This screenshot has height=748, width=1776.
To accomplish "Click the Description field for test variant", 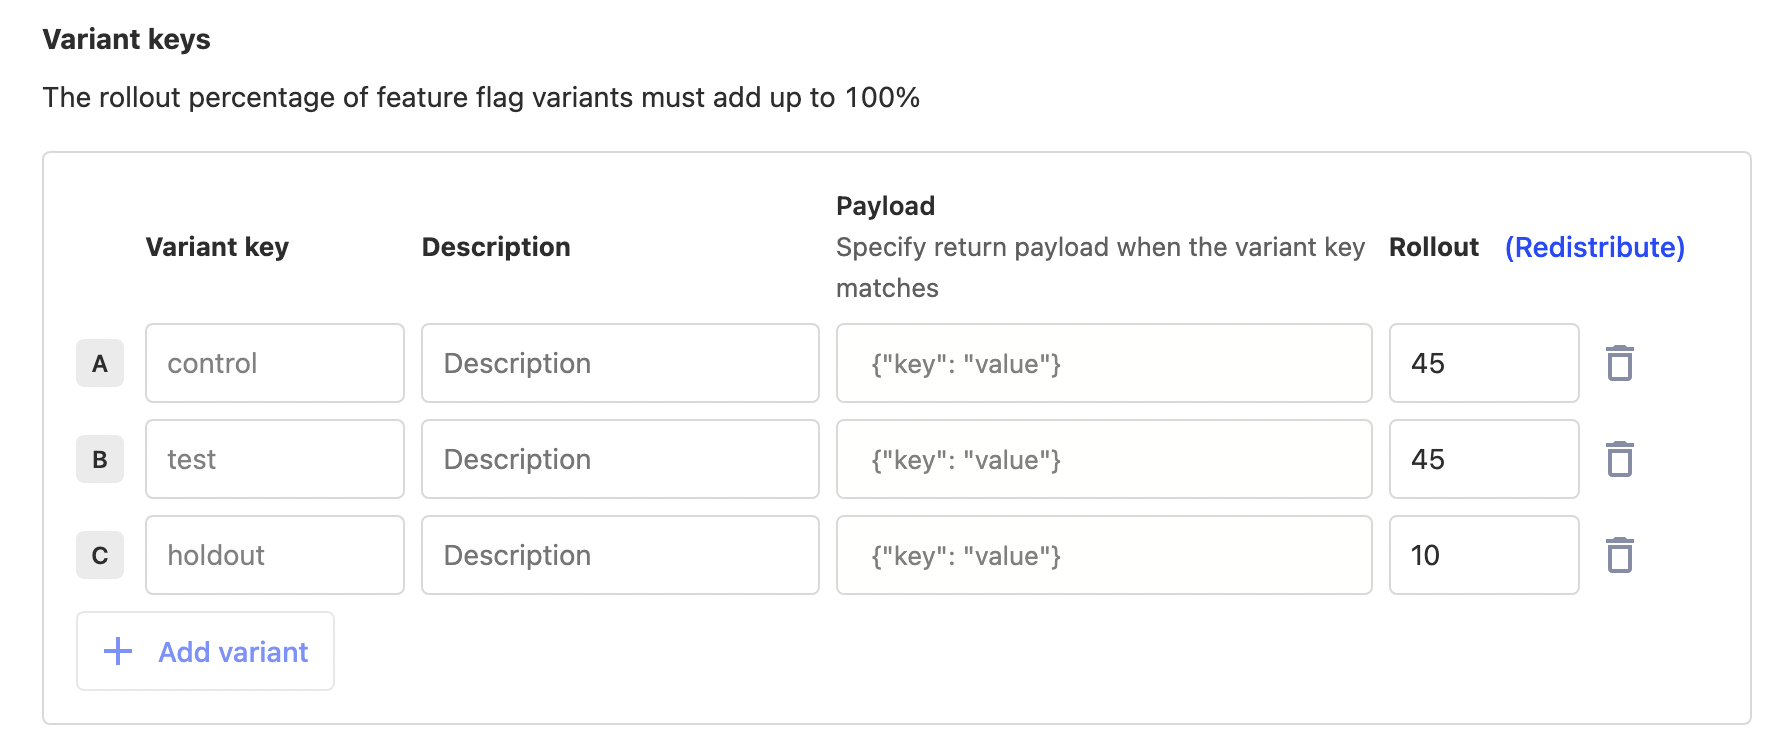I will 620,459.
